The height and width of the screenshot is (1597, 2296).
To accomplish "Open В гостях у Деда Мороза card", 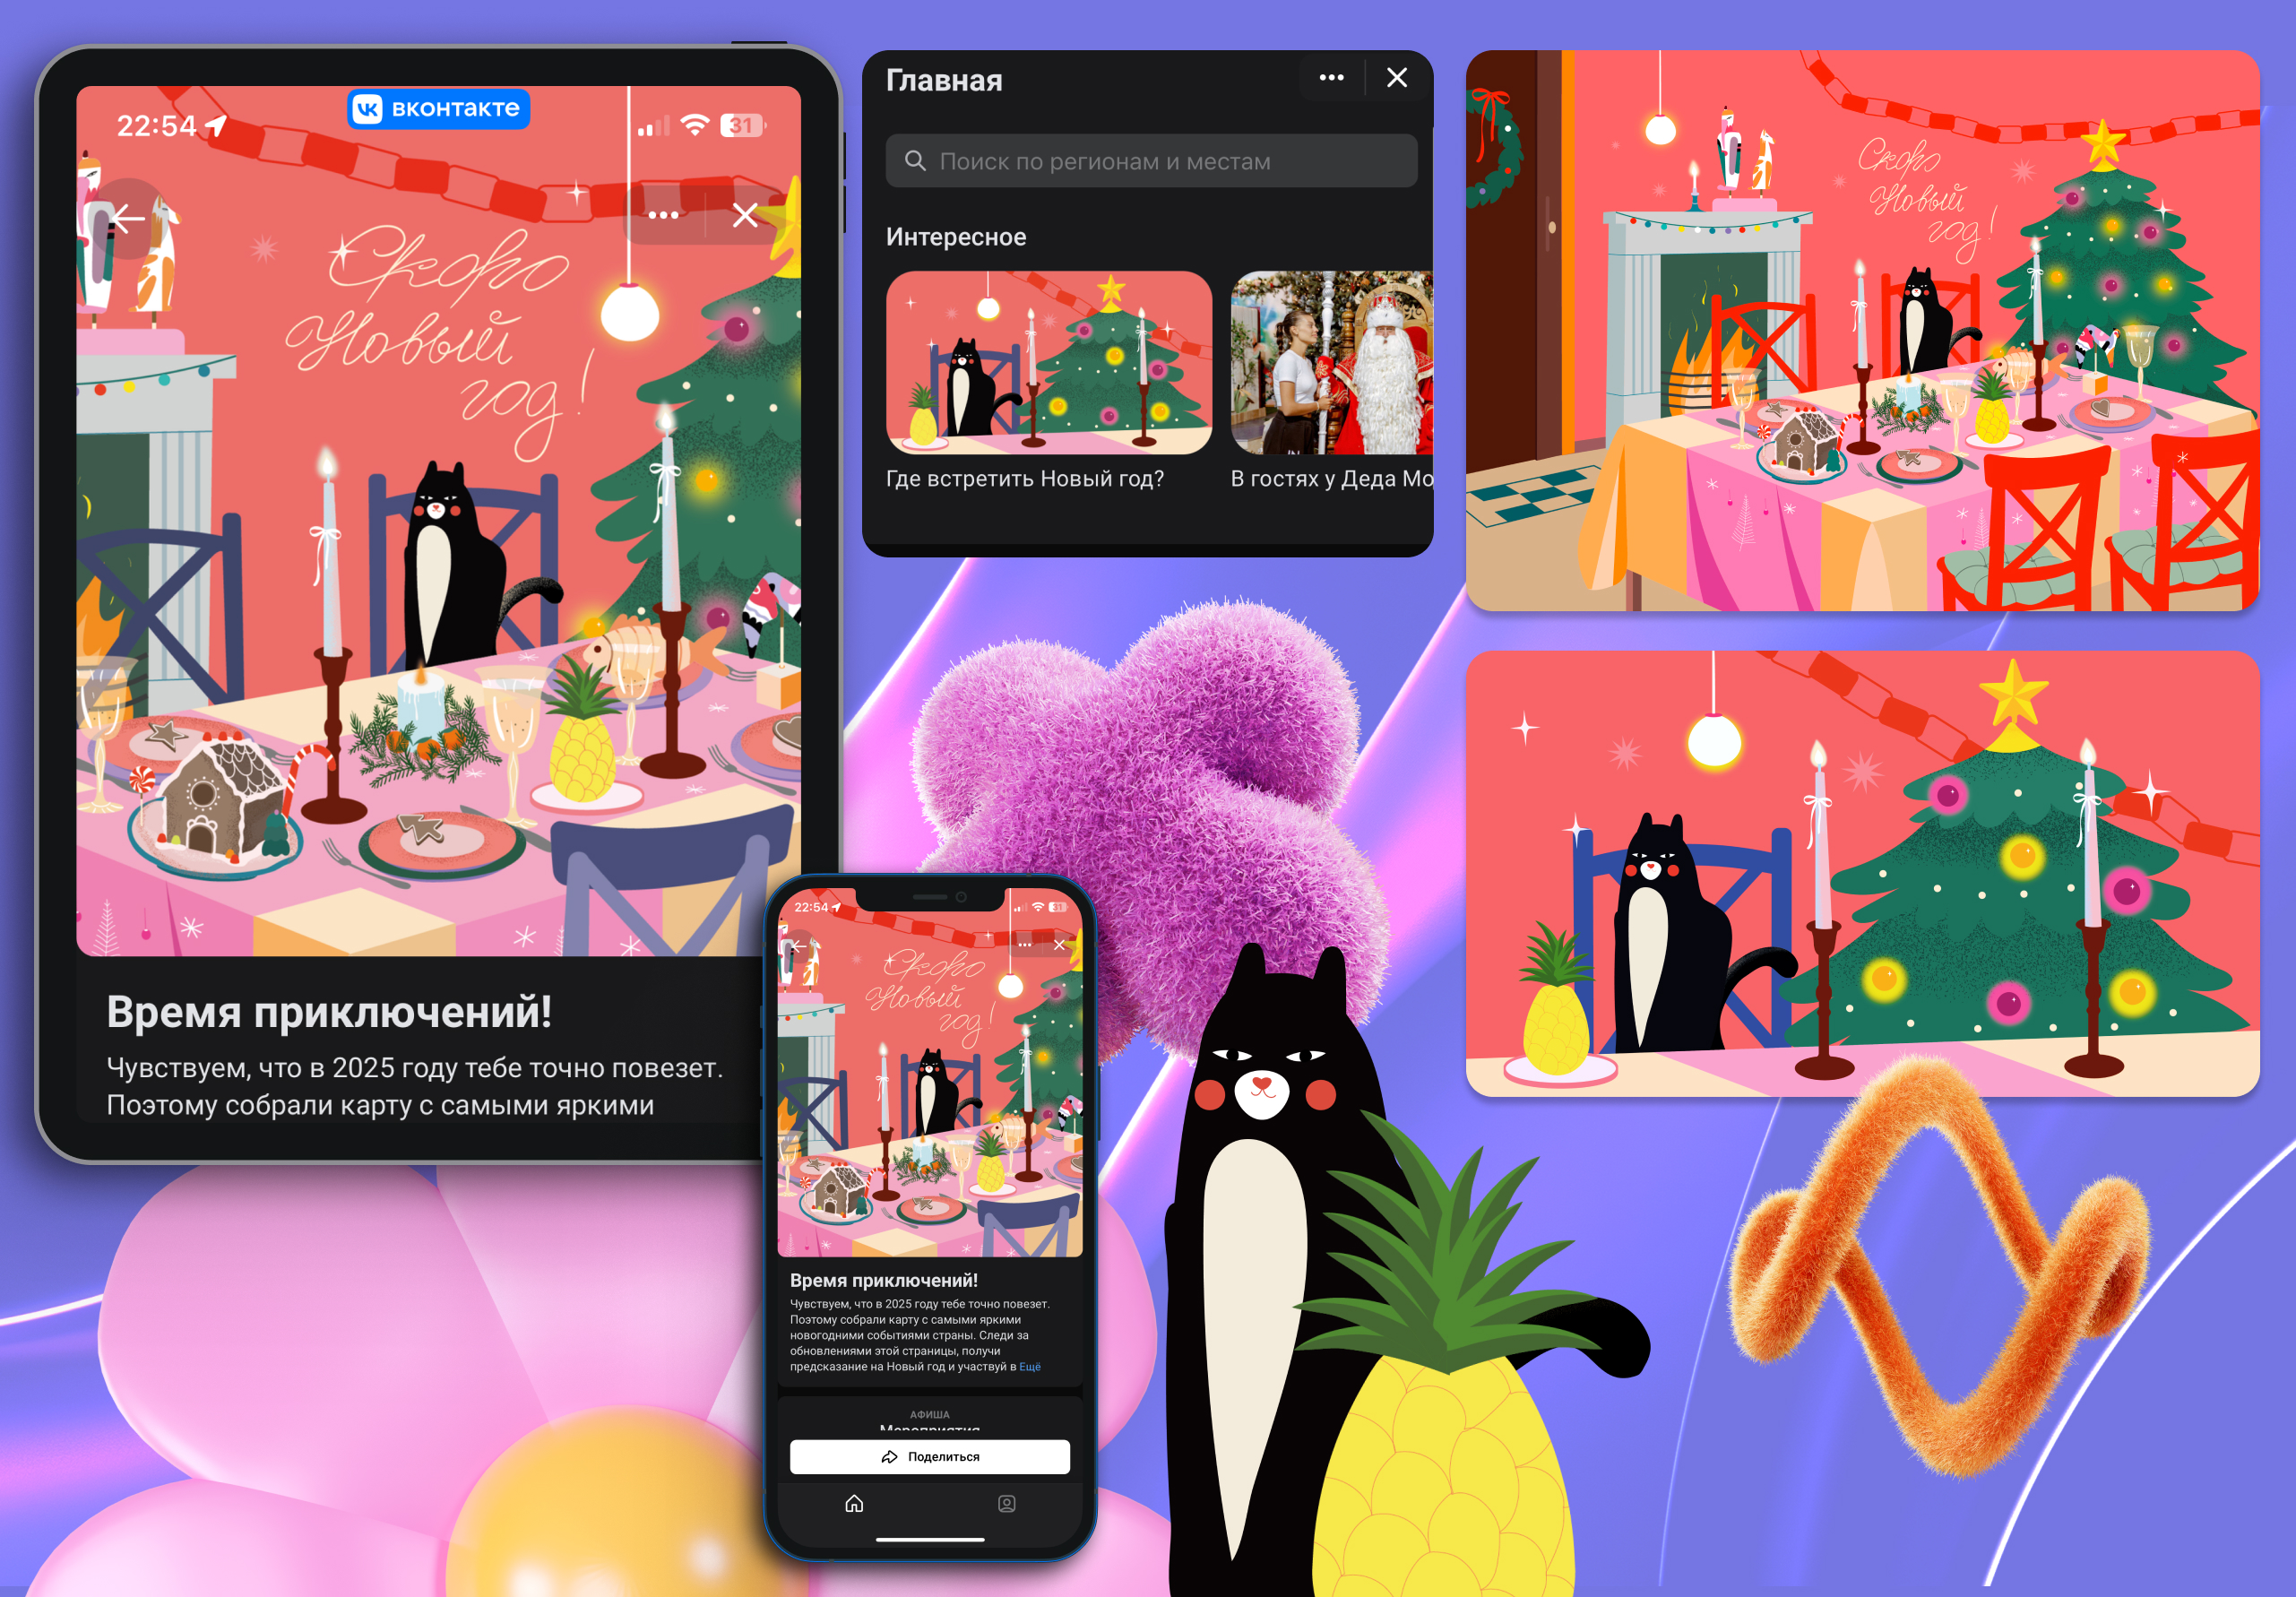I will click(x=1331, y=363).
